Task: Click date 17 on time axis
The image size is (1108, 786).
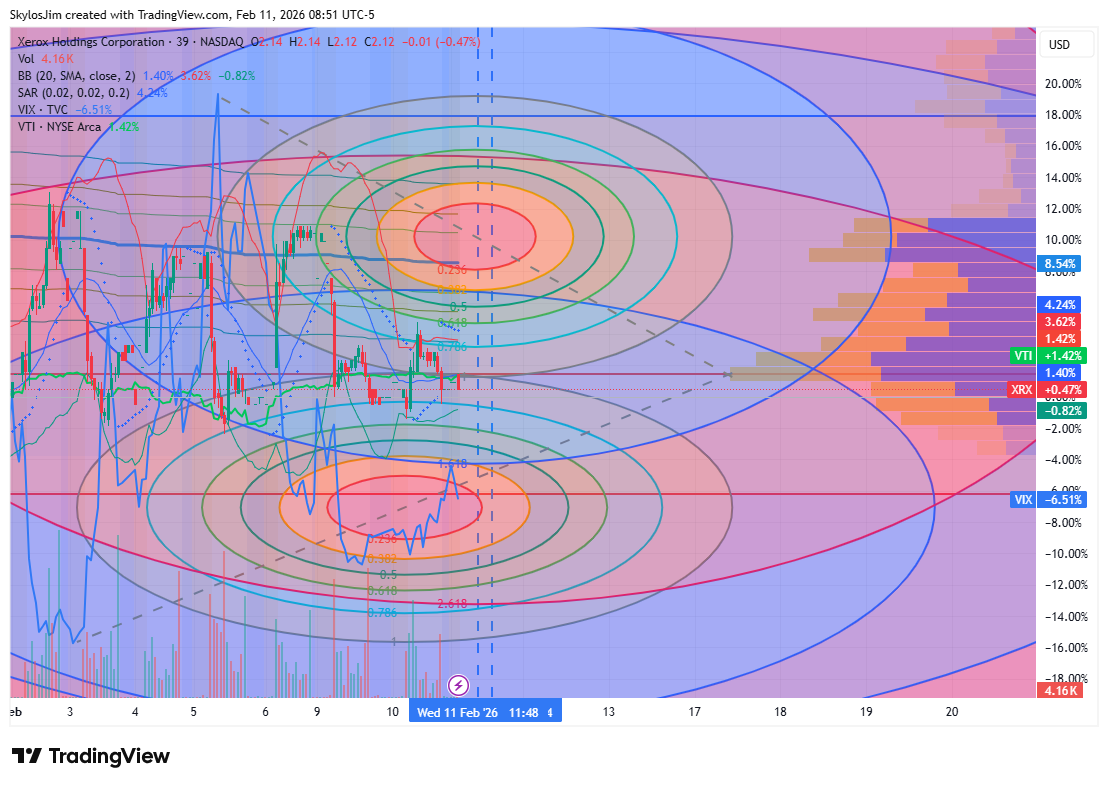Action: [695, 712]
